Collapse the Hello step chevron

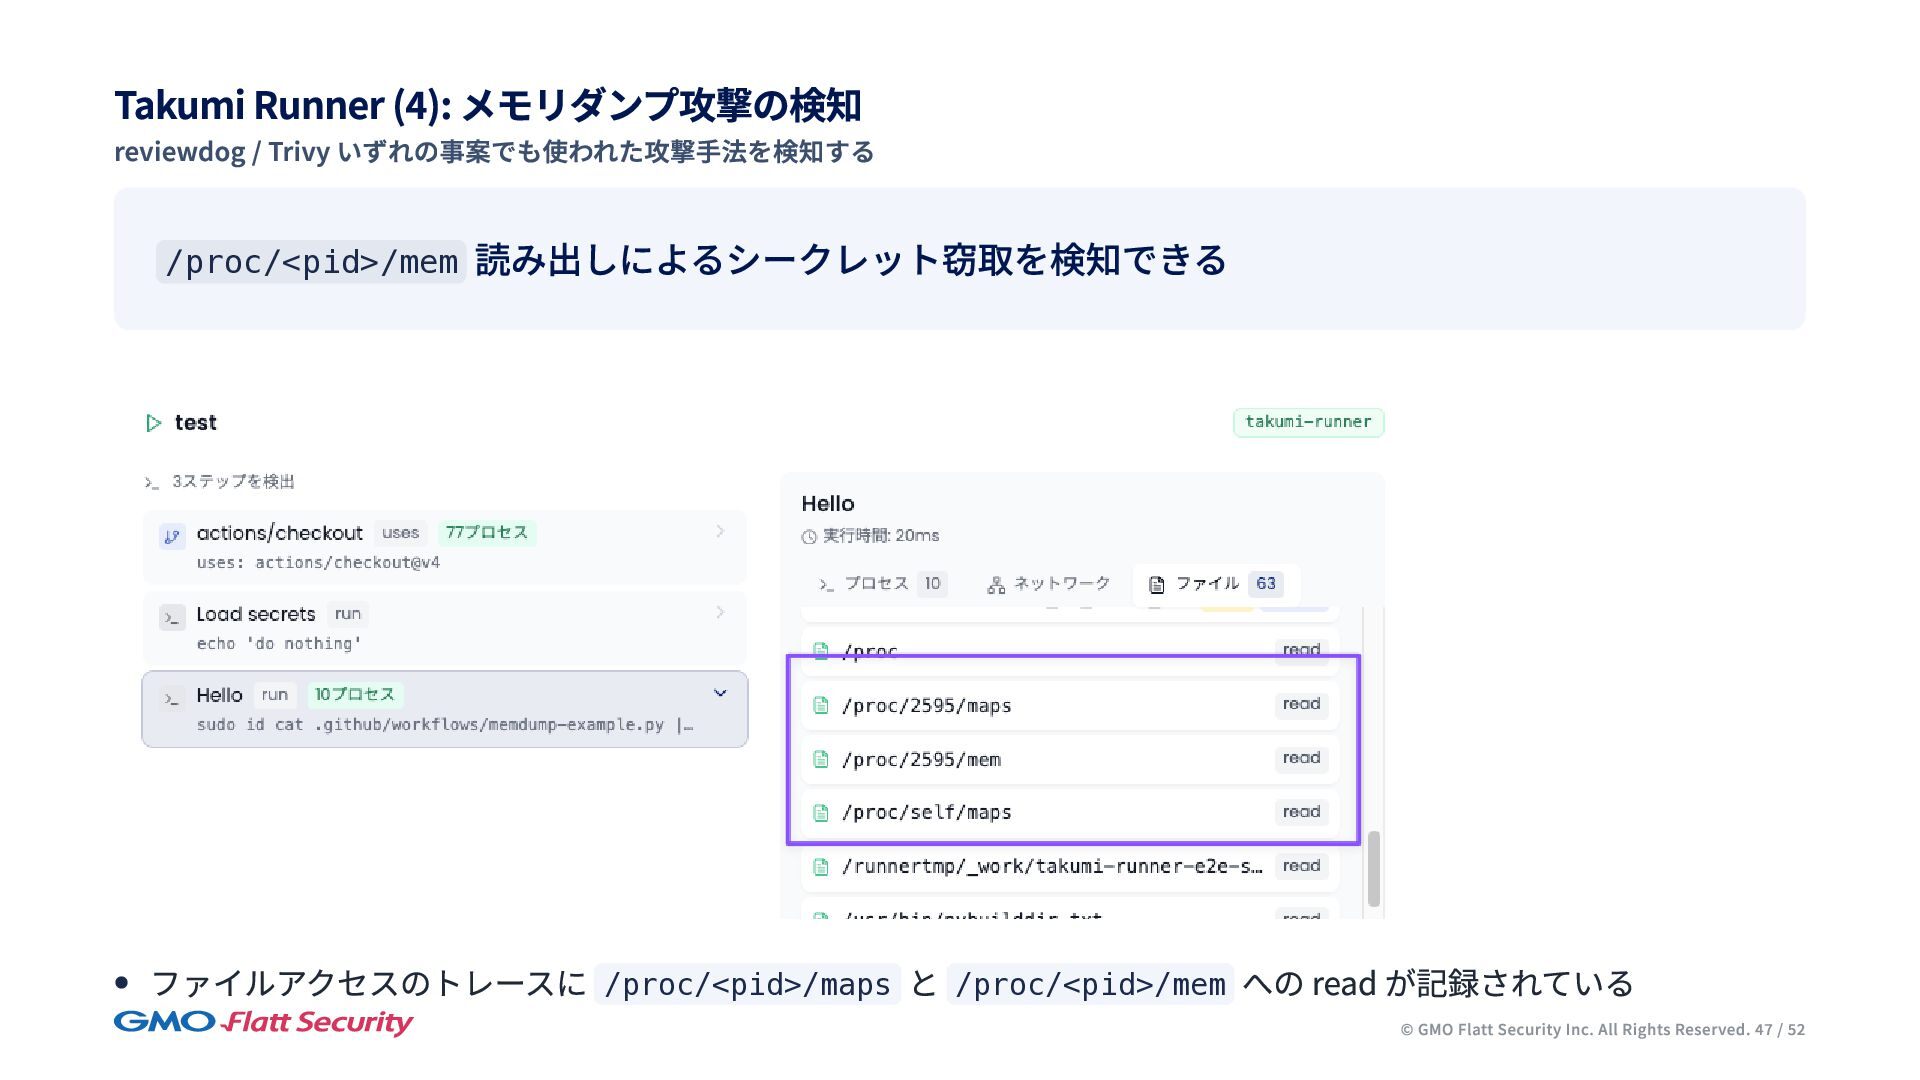(x=720, y=693)
